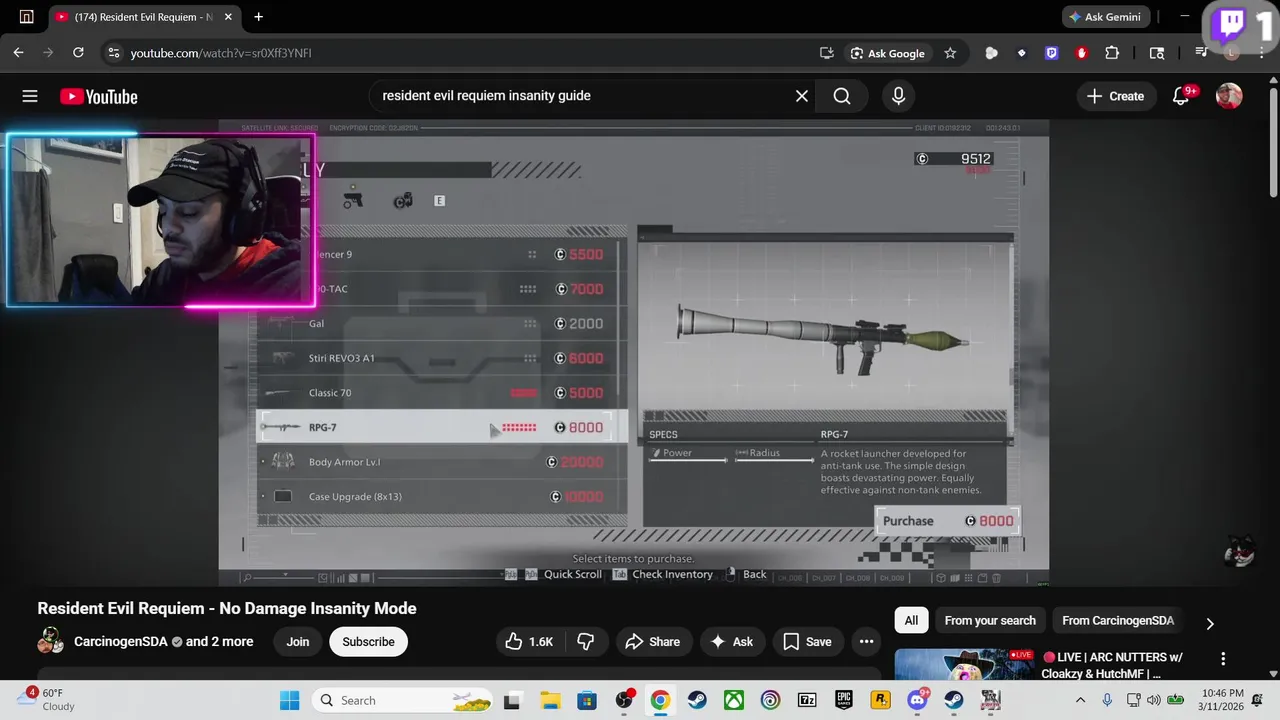This screenshot has width=1280, height=720.
Task: Click the Ask button under the video
Action: [x=732, y=642]
